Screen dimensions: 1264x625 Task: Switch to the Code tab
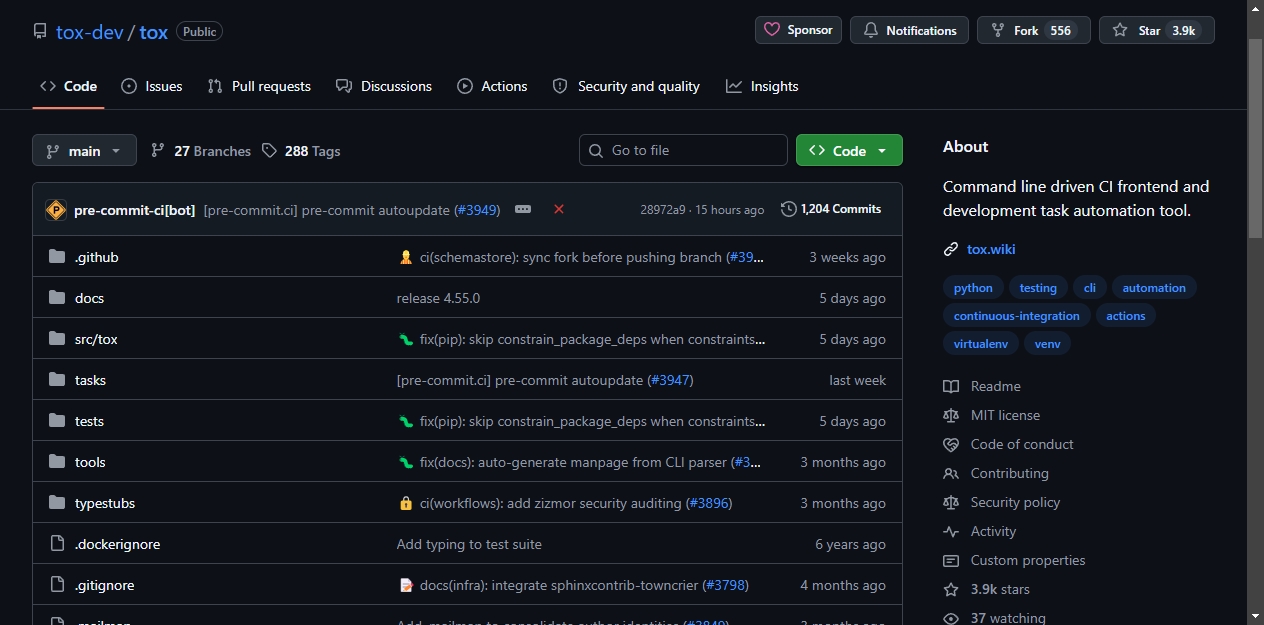tap(68, 86)
